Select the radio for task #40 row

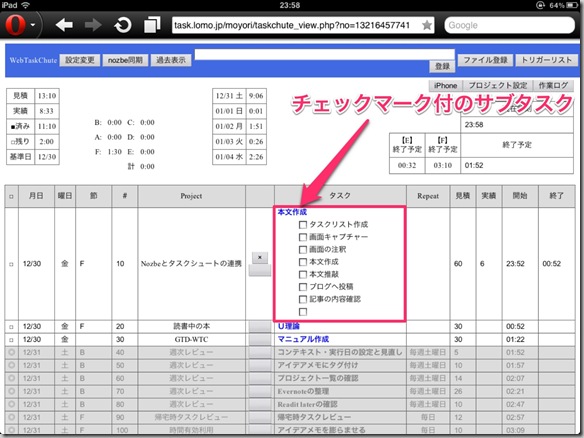point(12,352)
